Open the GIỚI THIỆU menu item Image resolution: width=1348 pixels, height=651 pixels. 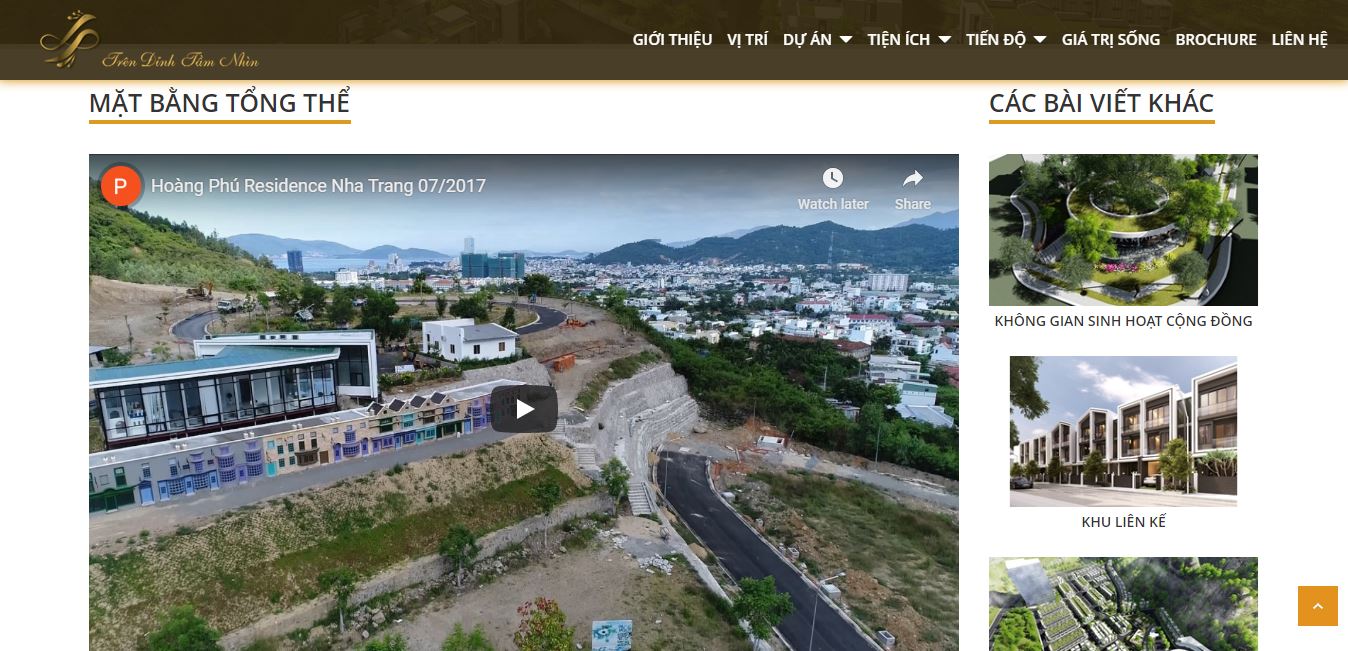[672, 39]
